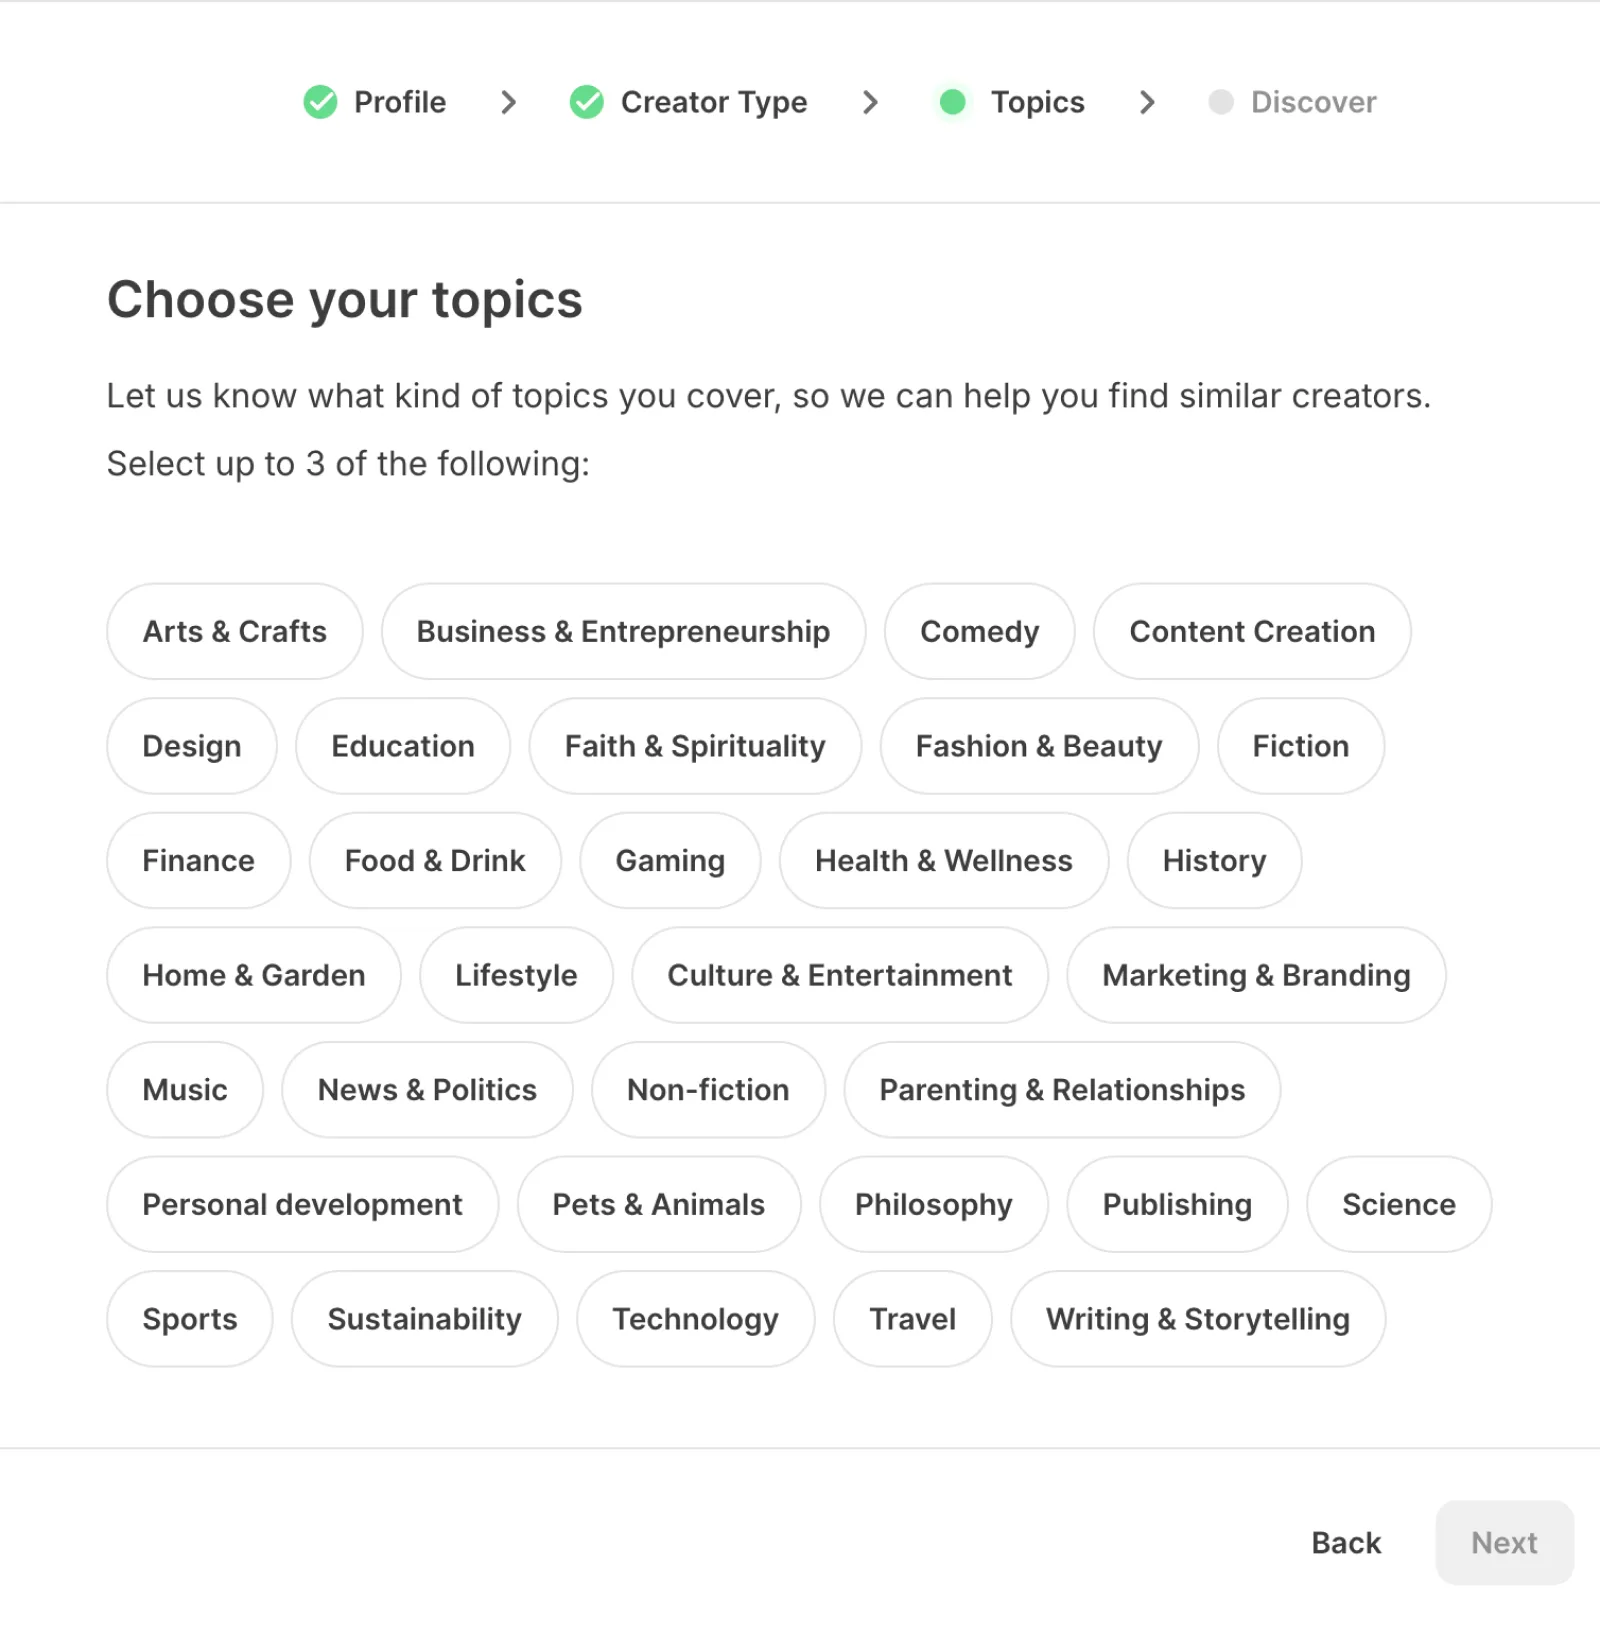1600x1632 pixels.
Task: Click the chevron arrow after Topics step
Action: point(1147,102)
